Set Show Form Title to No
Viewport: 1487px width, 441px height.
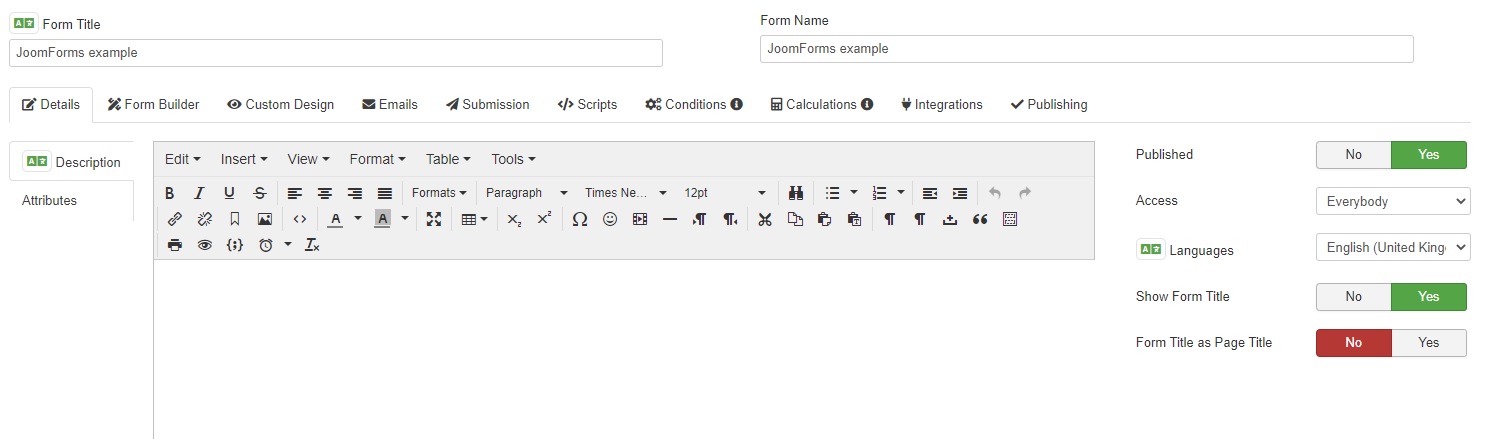[x=1353, y=297]
